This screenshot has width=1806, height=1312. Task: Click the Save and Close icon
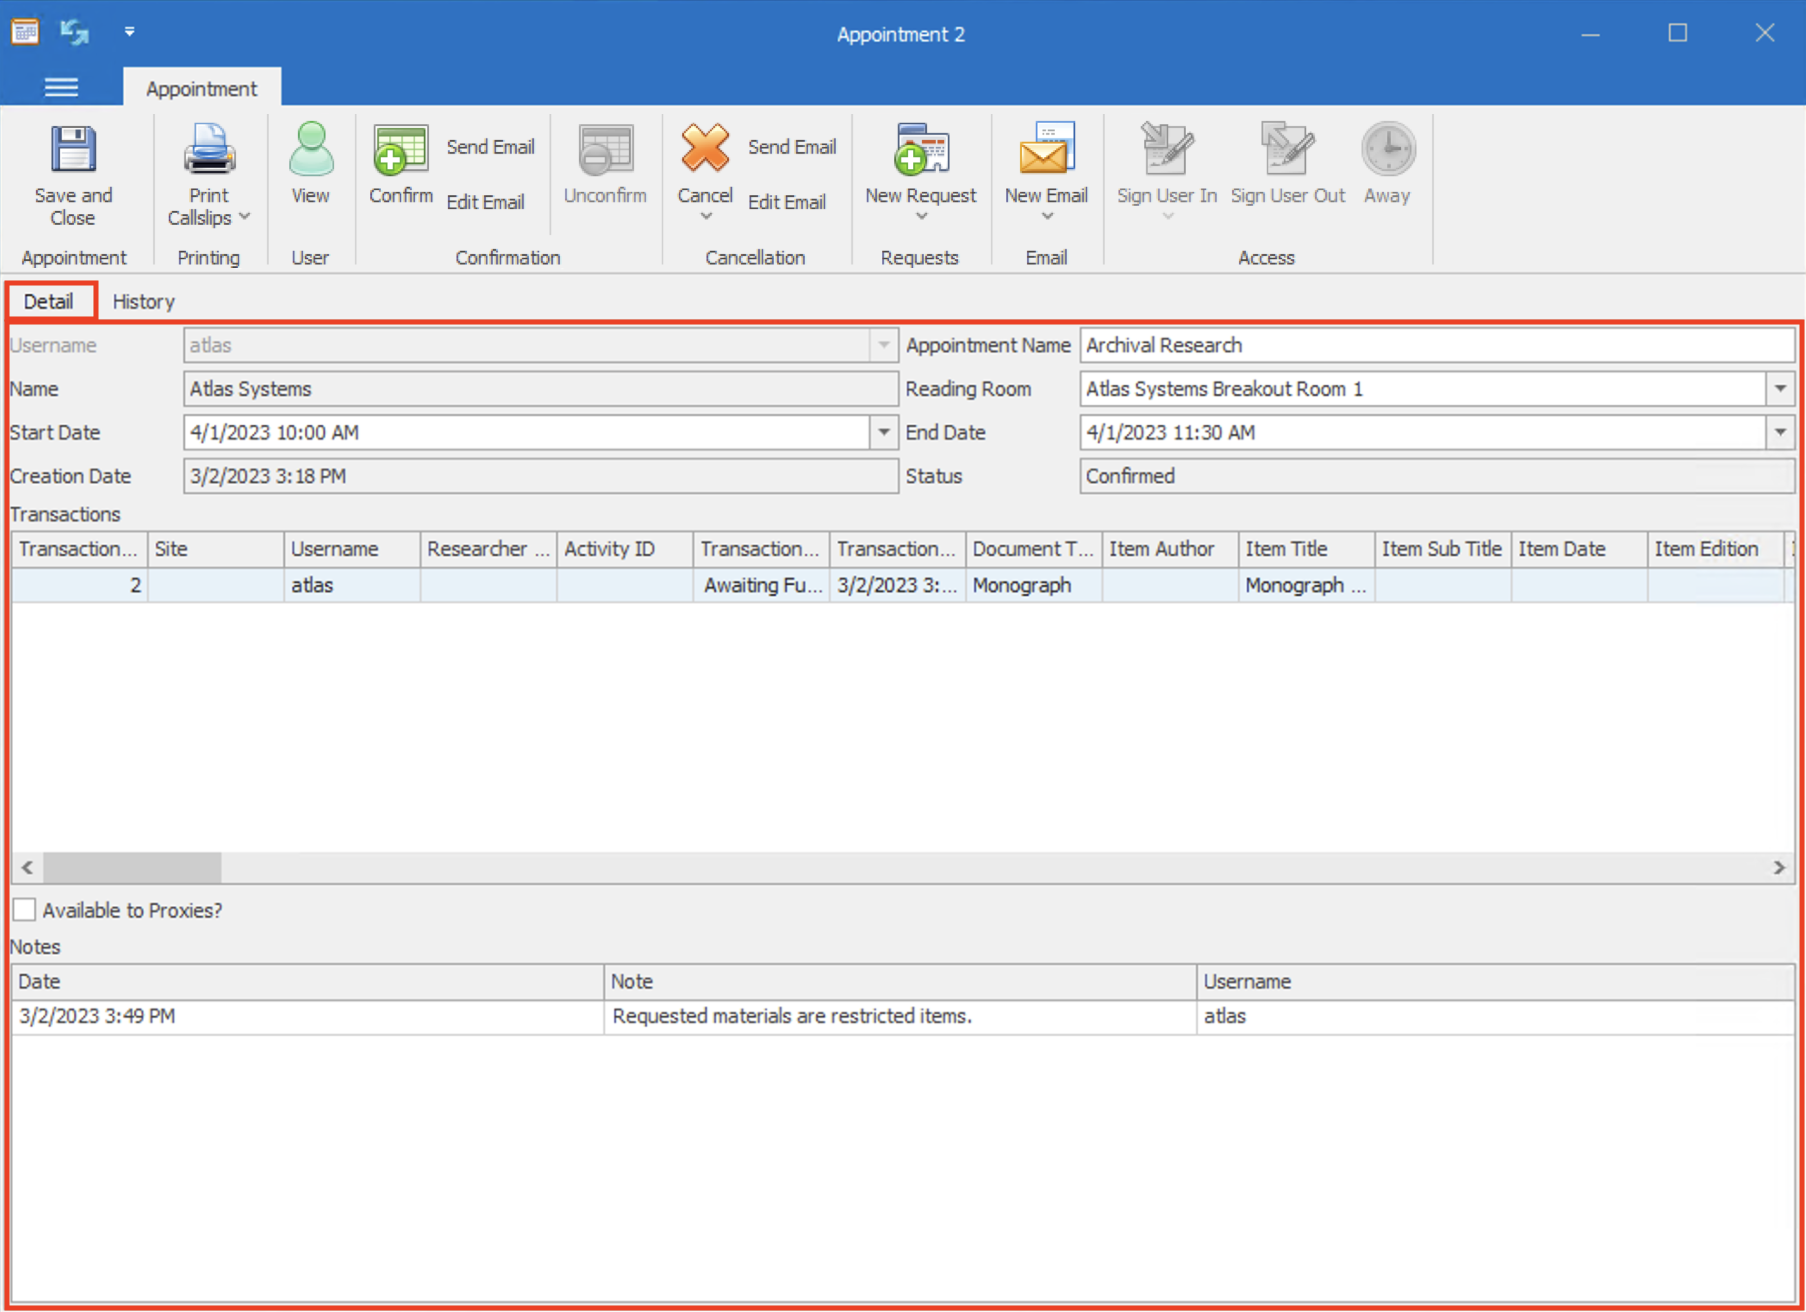click(71, 170)
